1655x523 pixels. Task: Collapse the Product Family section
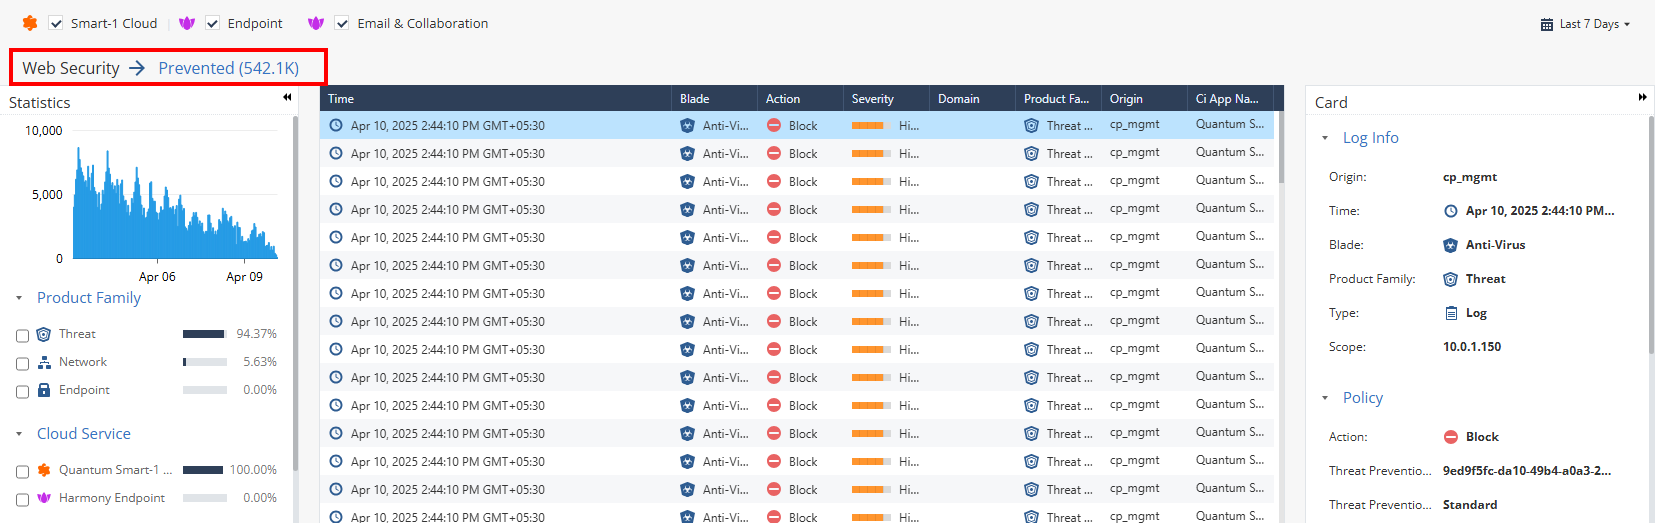pos(19,298)
